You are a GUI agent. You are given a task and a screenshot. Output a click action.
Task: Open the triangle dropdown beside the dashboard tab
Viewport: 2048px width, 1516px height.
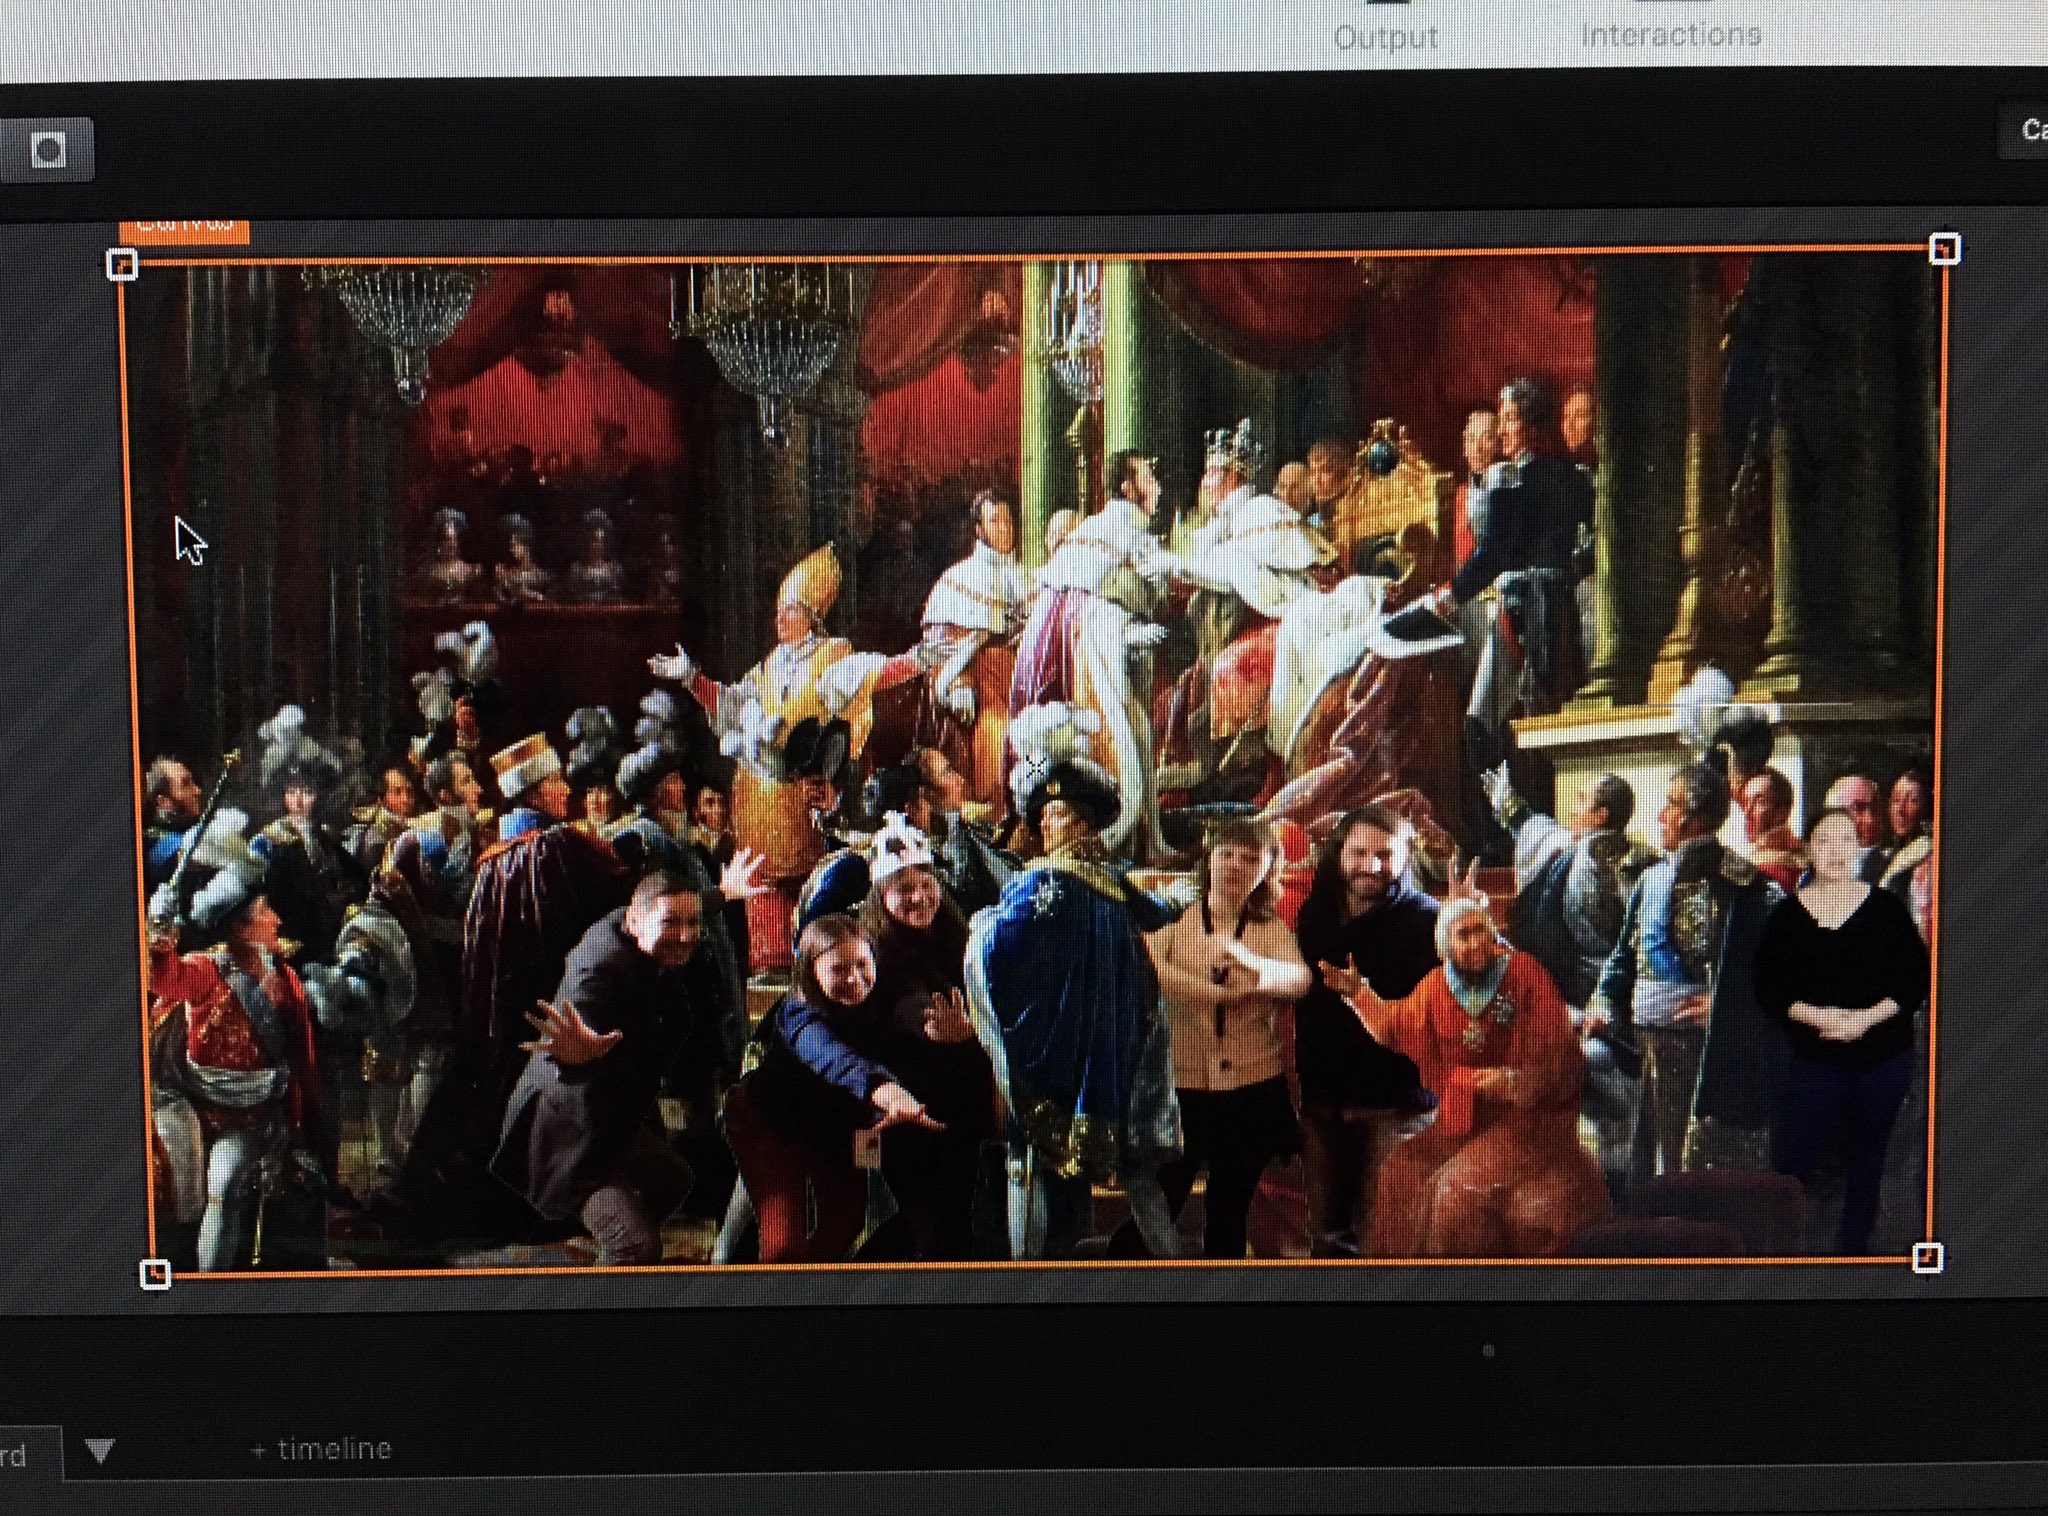pos(100,1450)
